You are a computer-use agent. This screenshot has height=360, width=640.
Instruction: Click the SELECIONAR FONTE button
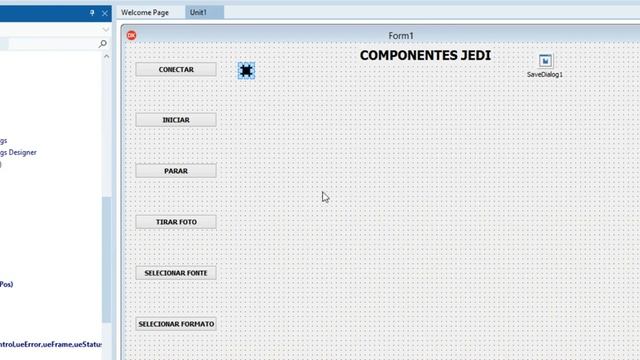point(176,273)
